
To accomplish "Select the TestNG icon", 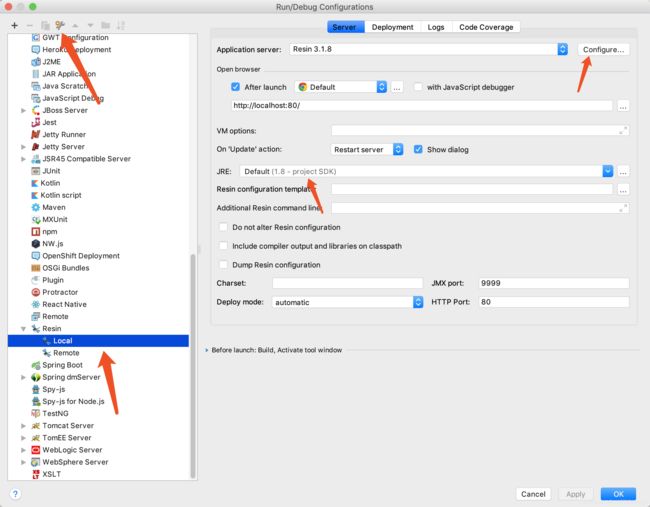I will pos(36,413).
